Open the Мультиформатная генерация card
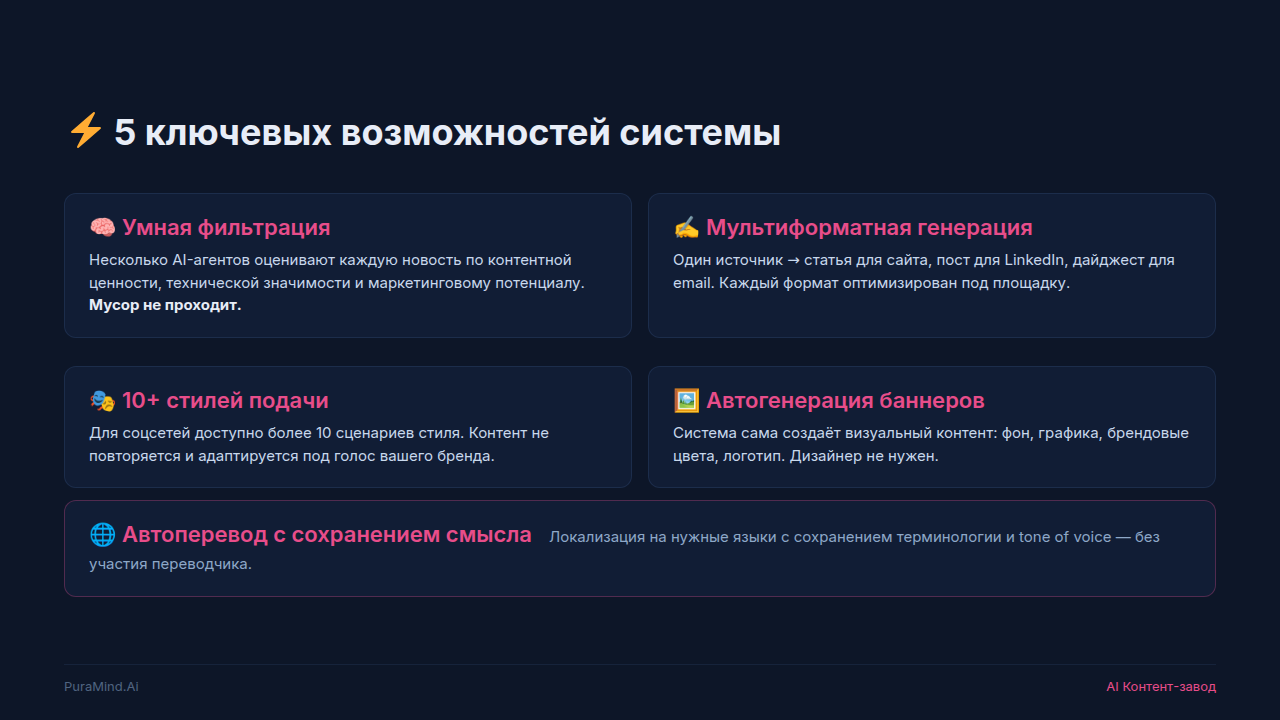 (931, 265)
